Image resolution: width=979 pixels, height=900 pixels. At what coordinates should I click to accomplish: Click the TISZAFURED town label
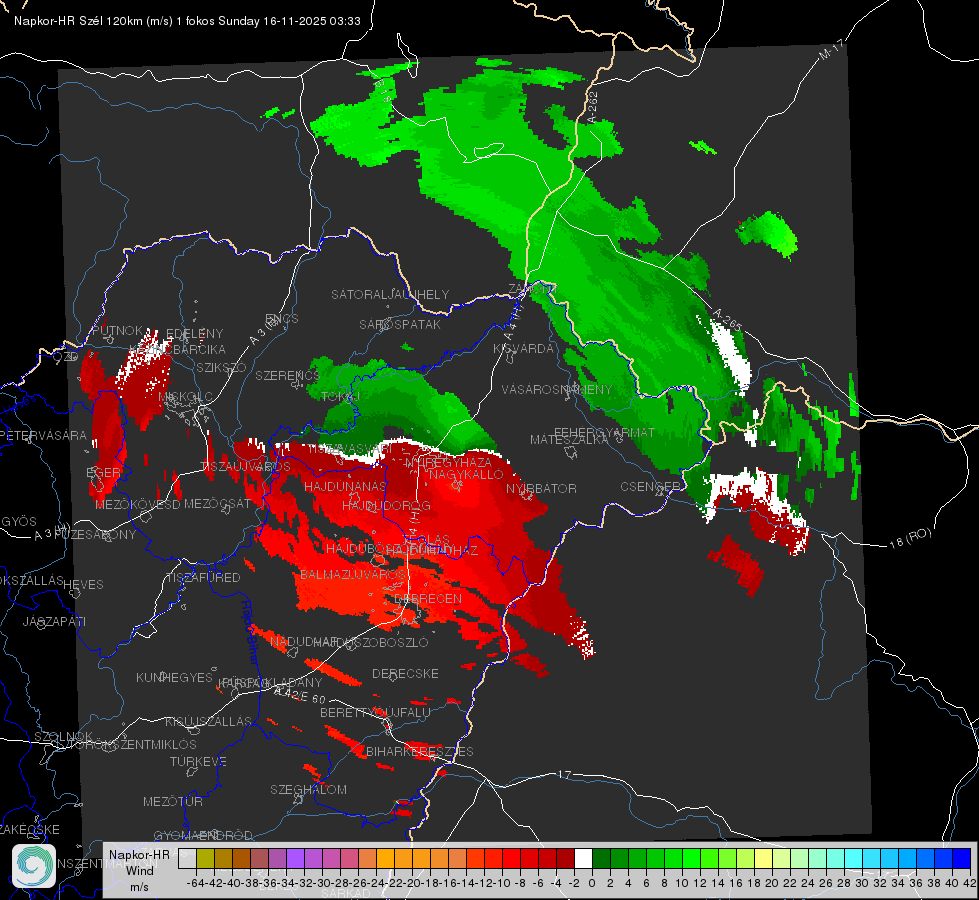203,578
